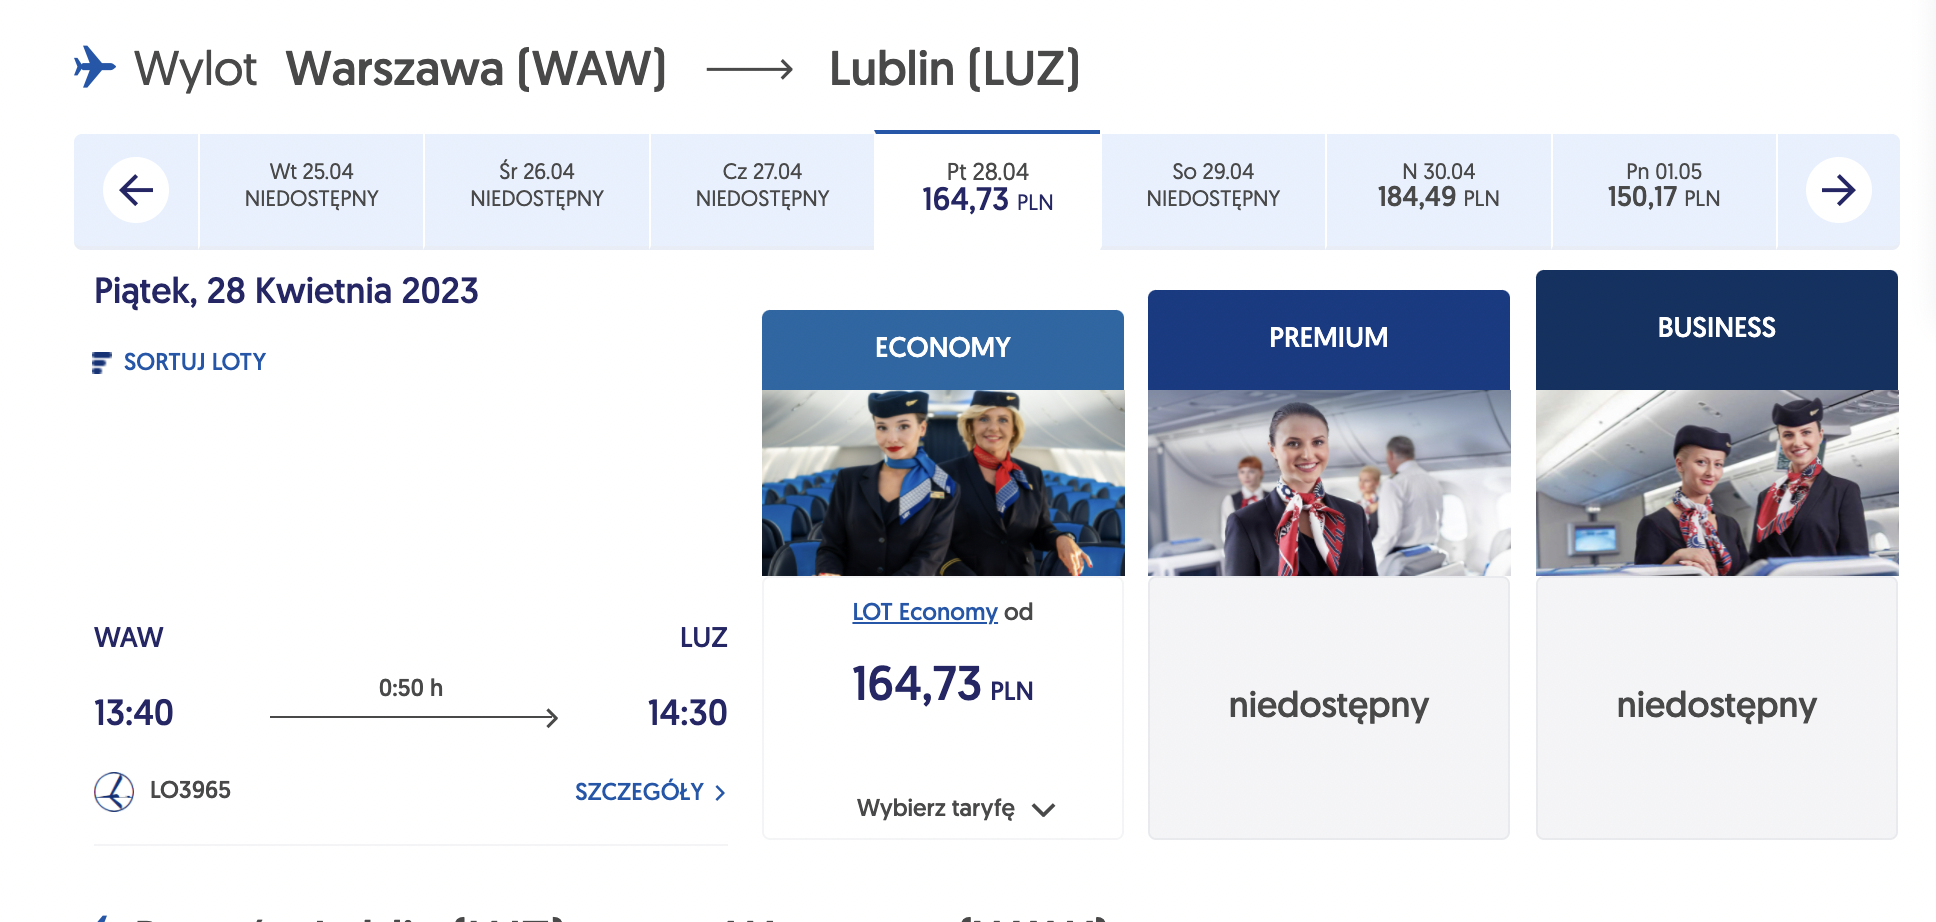Click the ECONOMY column header
This screenshot has height=922, width=1936.
pyautogui.click(x=943, y=349)
